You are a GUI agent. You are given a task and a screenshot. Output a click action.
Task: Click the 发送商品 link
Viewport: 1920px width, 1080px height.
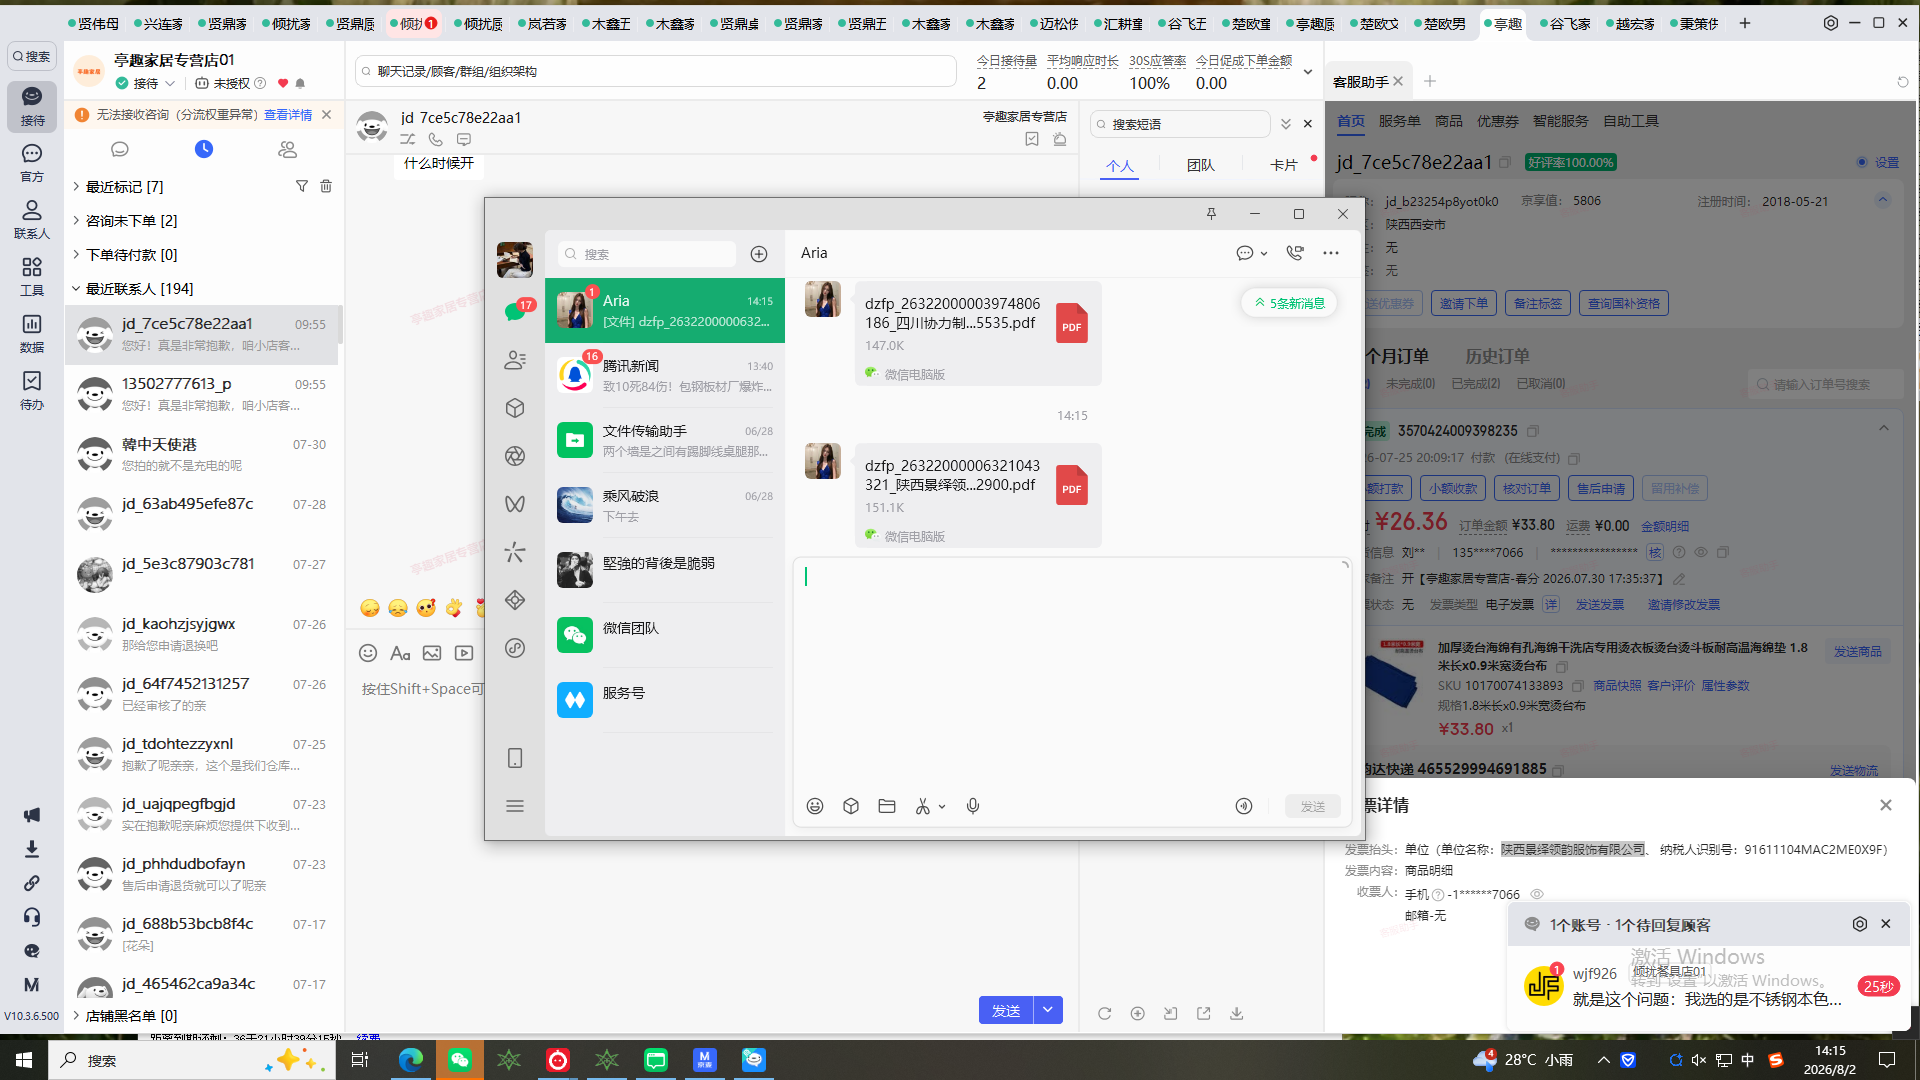coord(1857,651)
